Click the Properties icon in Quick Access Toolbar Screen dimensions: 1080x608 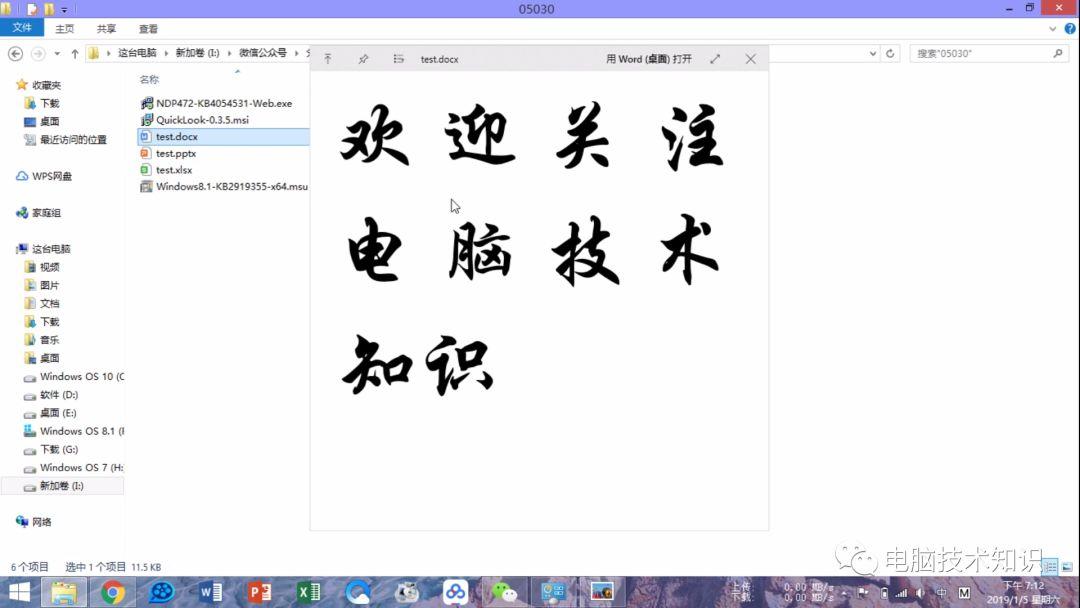point(32,9)
